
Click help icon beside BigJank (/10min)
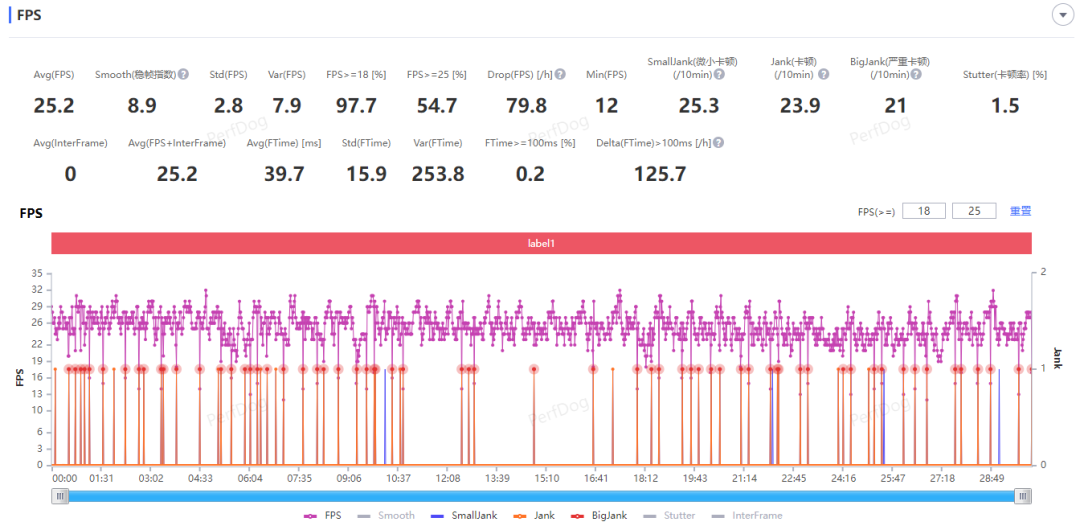[916, 74]
